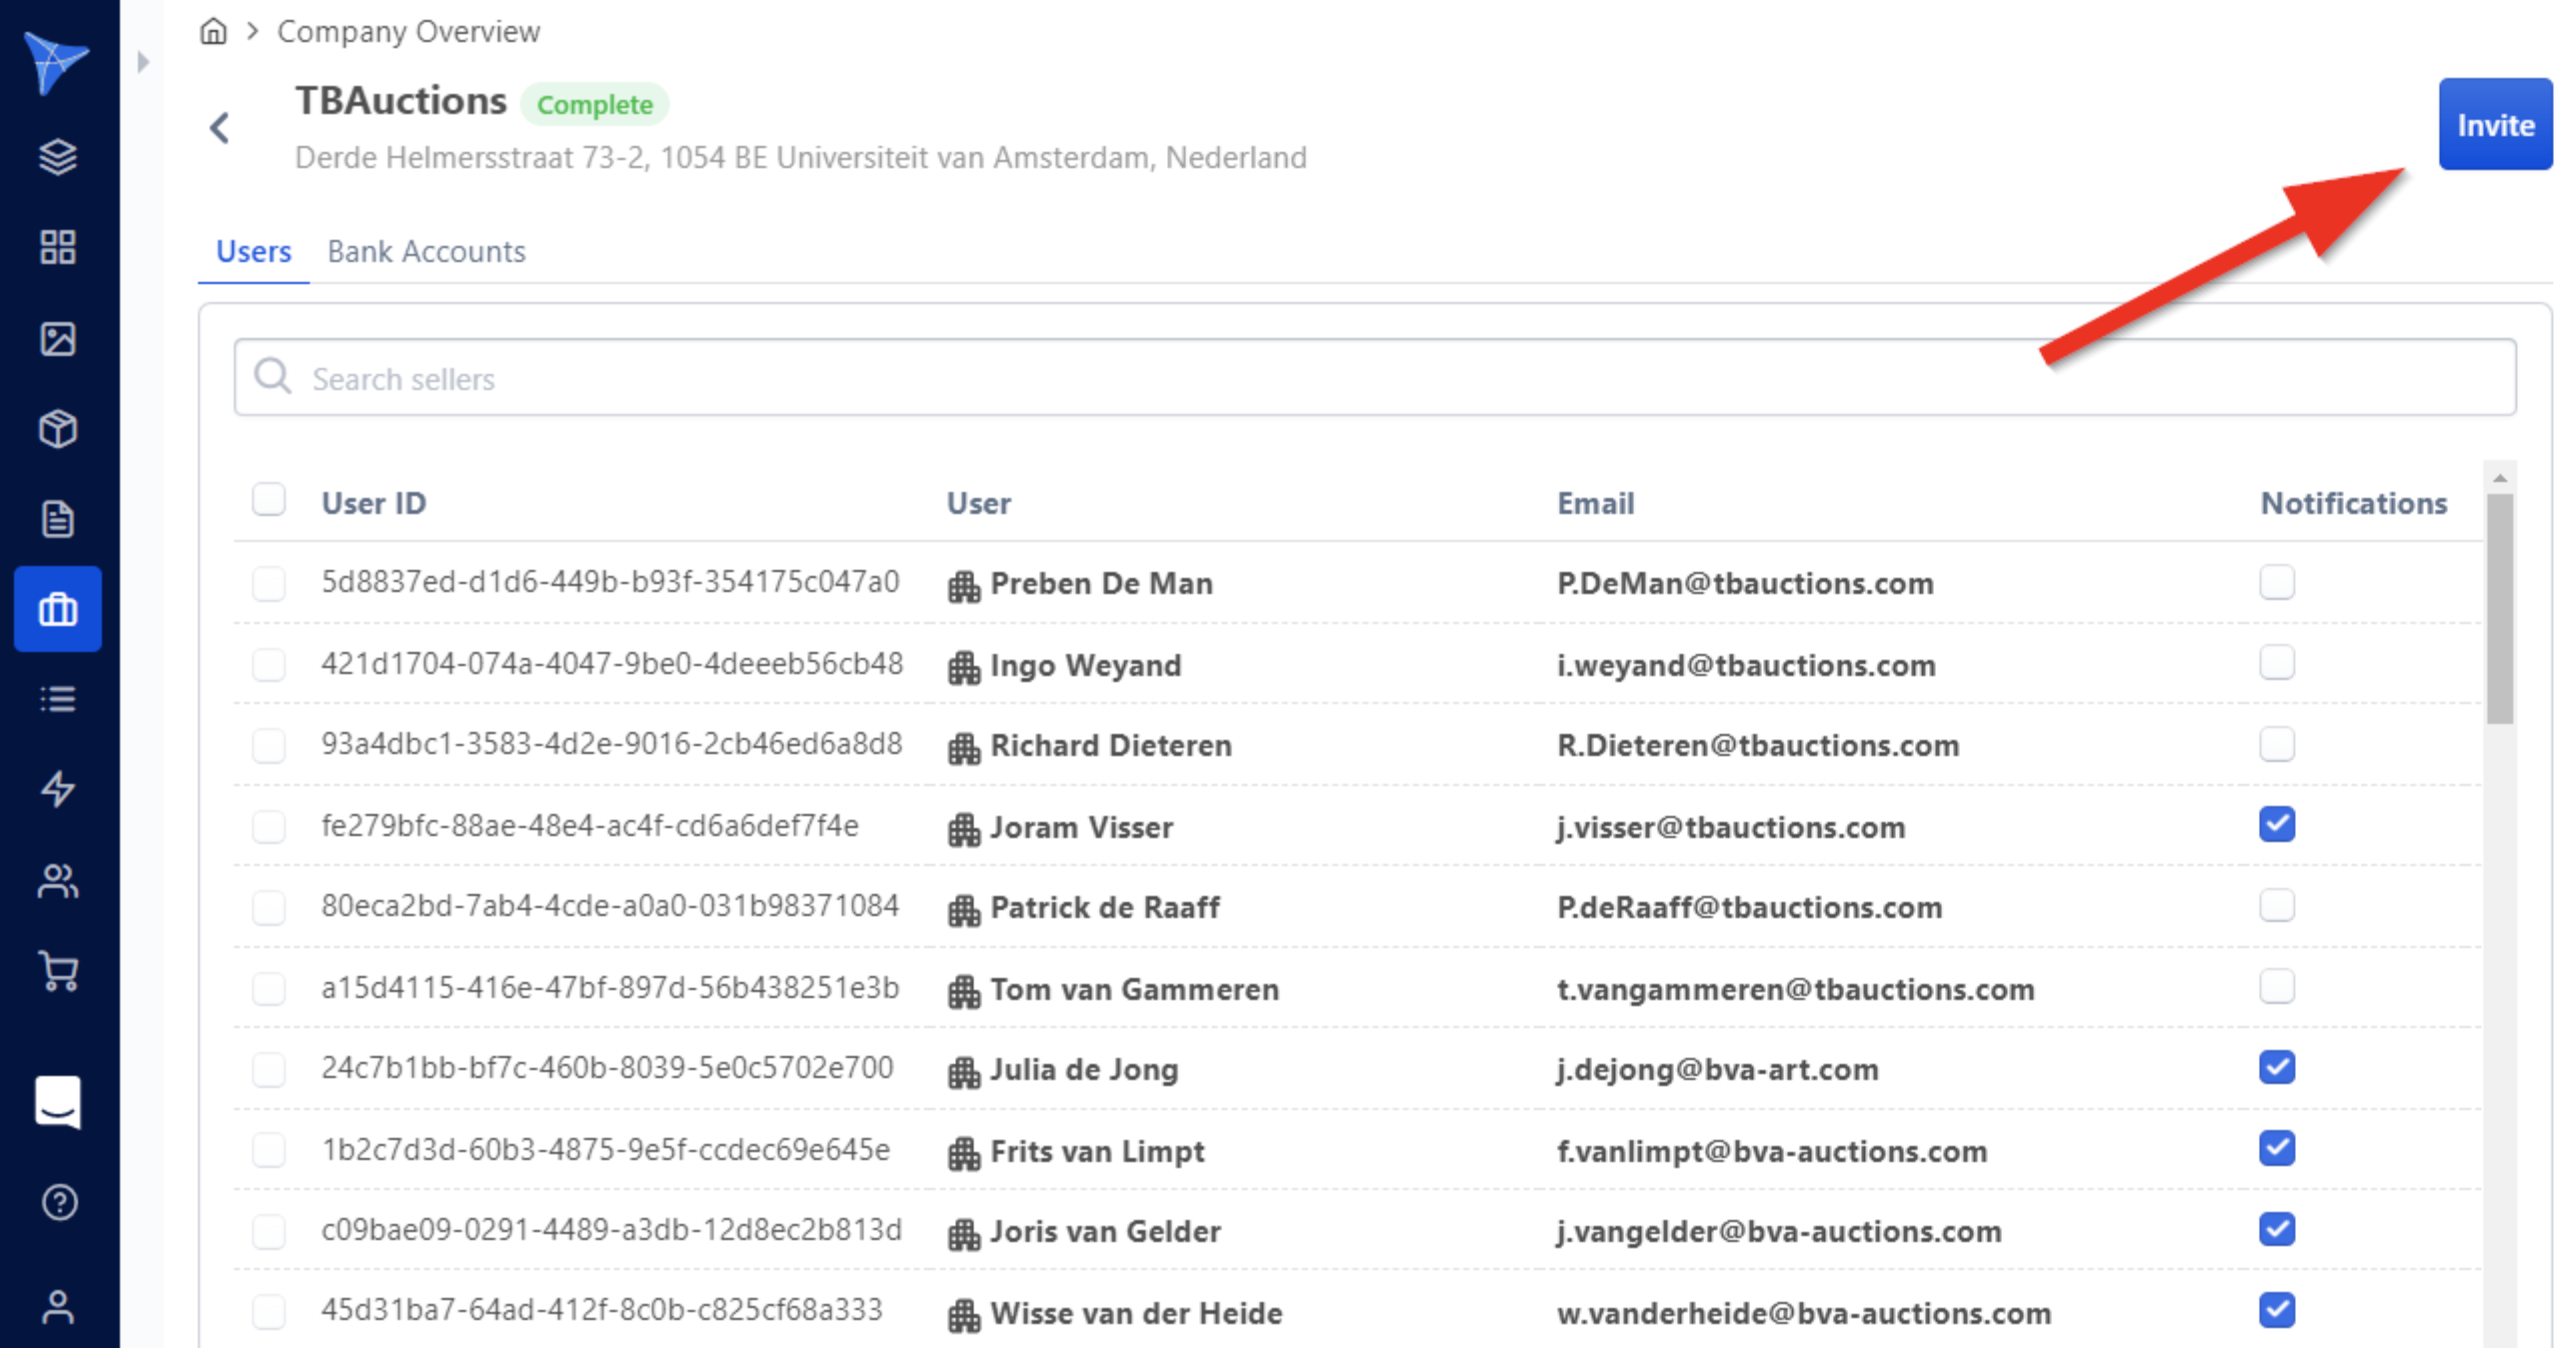This screenshot has width=2576, height=1348.
Task: Check the select-all checkbox in table header
Action: (x=268, y=500)
